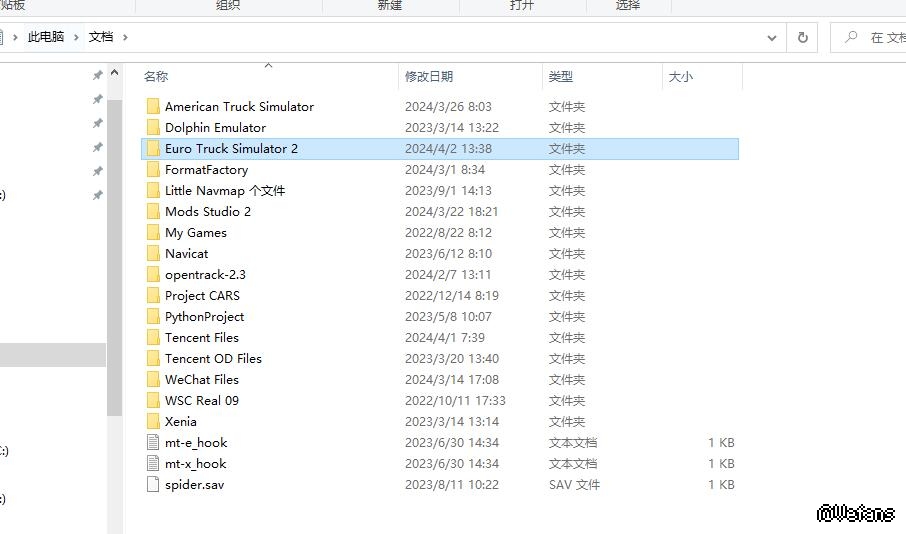Click the Mods Studio 2 folder icon
This screenshot has width=906, height=534.
153,212
